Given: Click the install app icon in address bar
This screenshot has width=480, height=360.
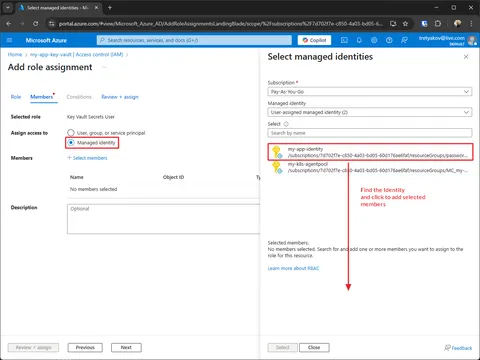Looking at the screenshot, I should tap(393, 24).
